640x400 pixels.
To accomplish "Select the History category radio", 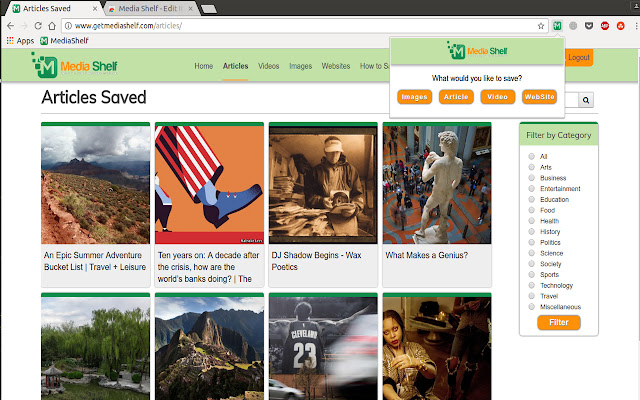I will (x=531, y=231).
